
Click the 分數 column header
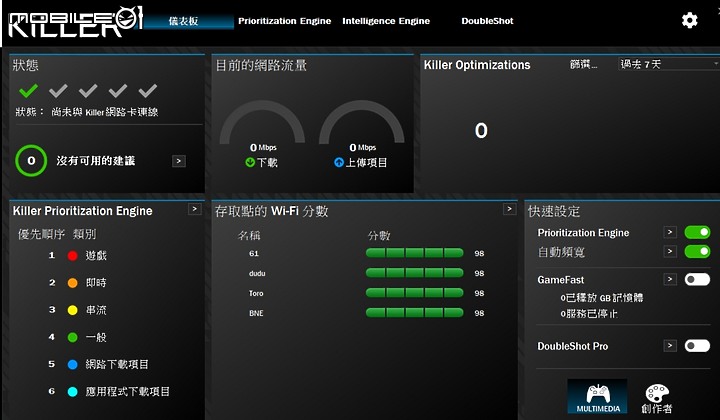pyautogui.click(x=379, y=235)
